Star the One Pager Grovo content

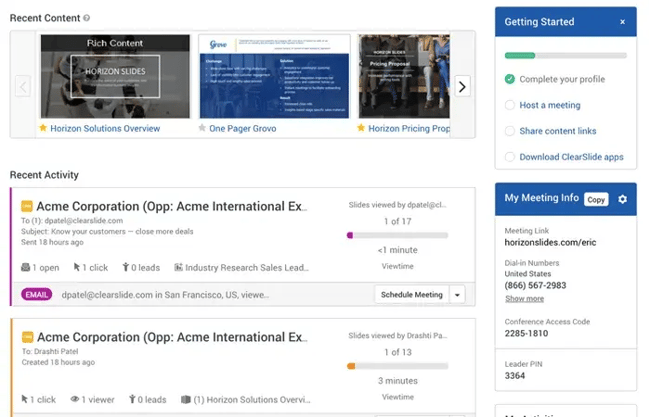click(x=202, y=128)
